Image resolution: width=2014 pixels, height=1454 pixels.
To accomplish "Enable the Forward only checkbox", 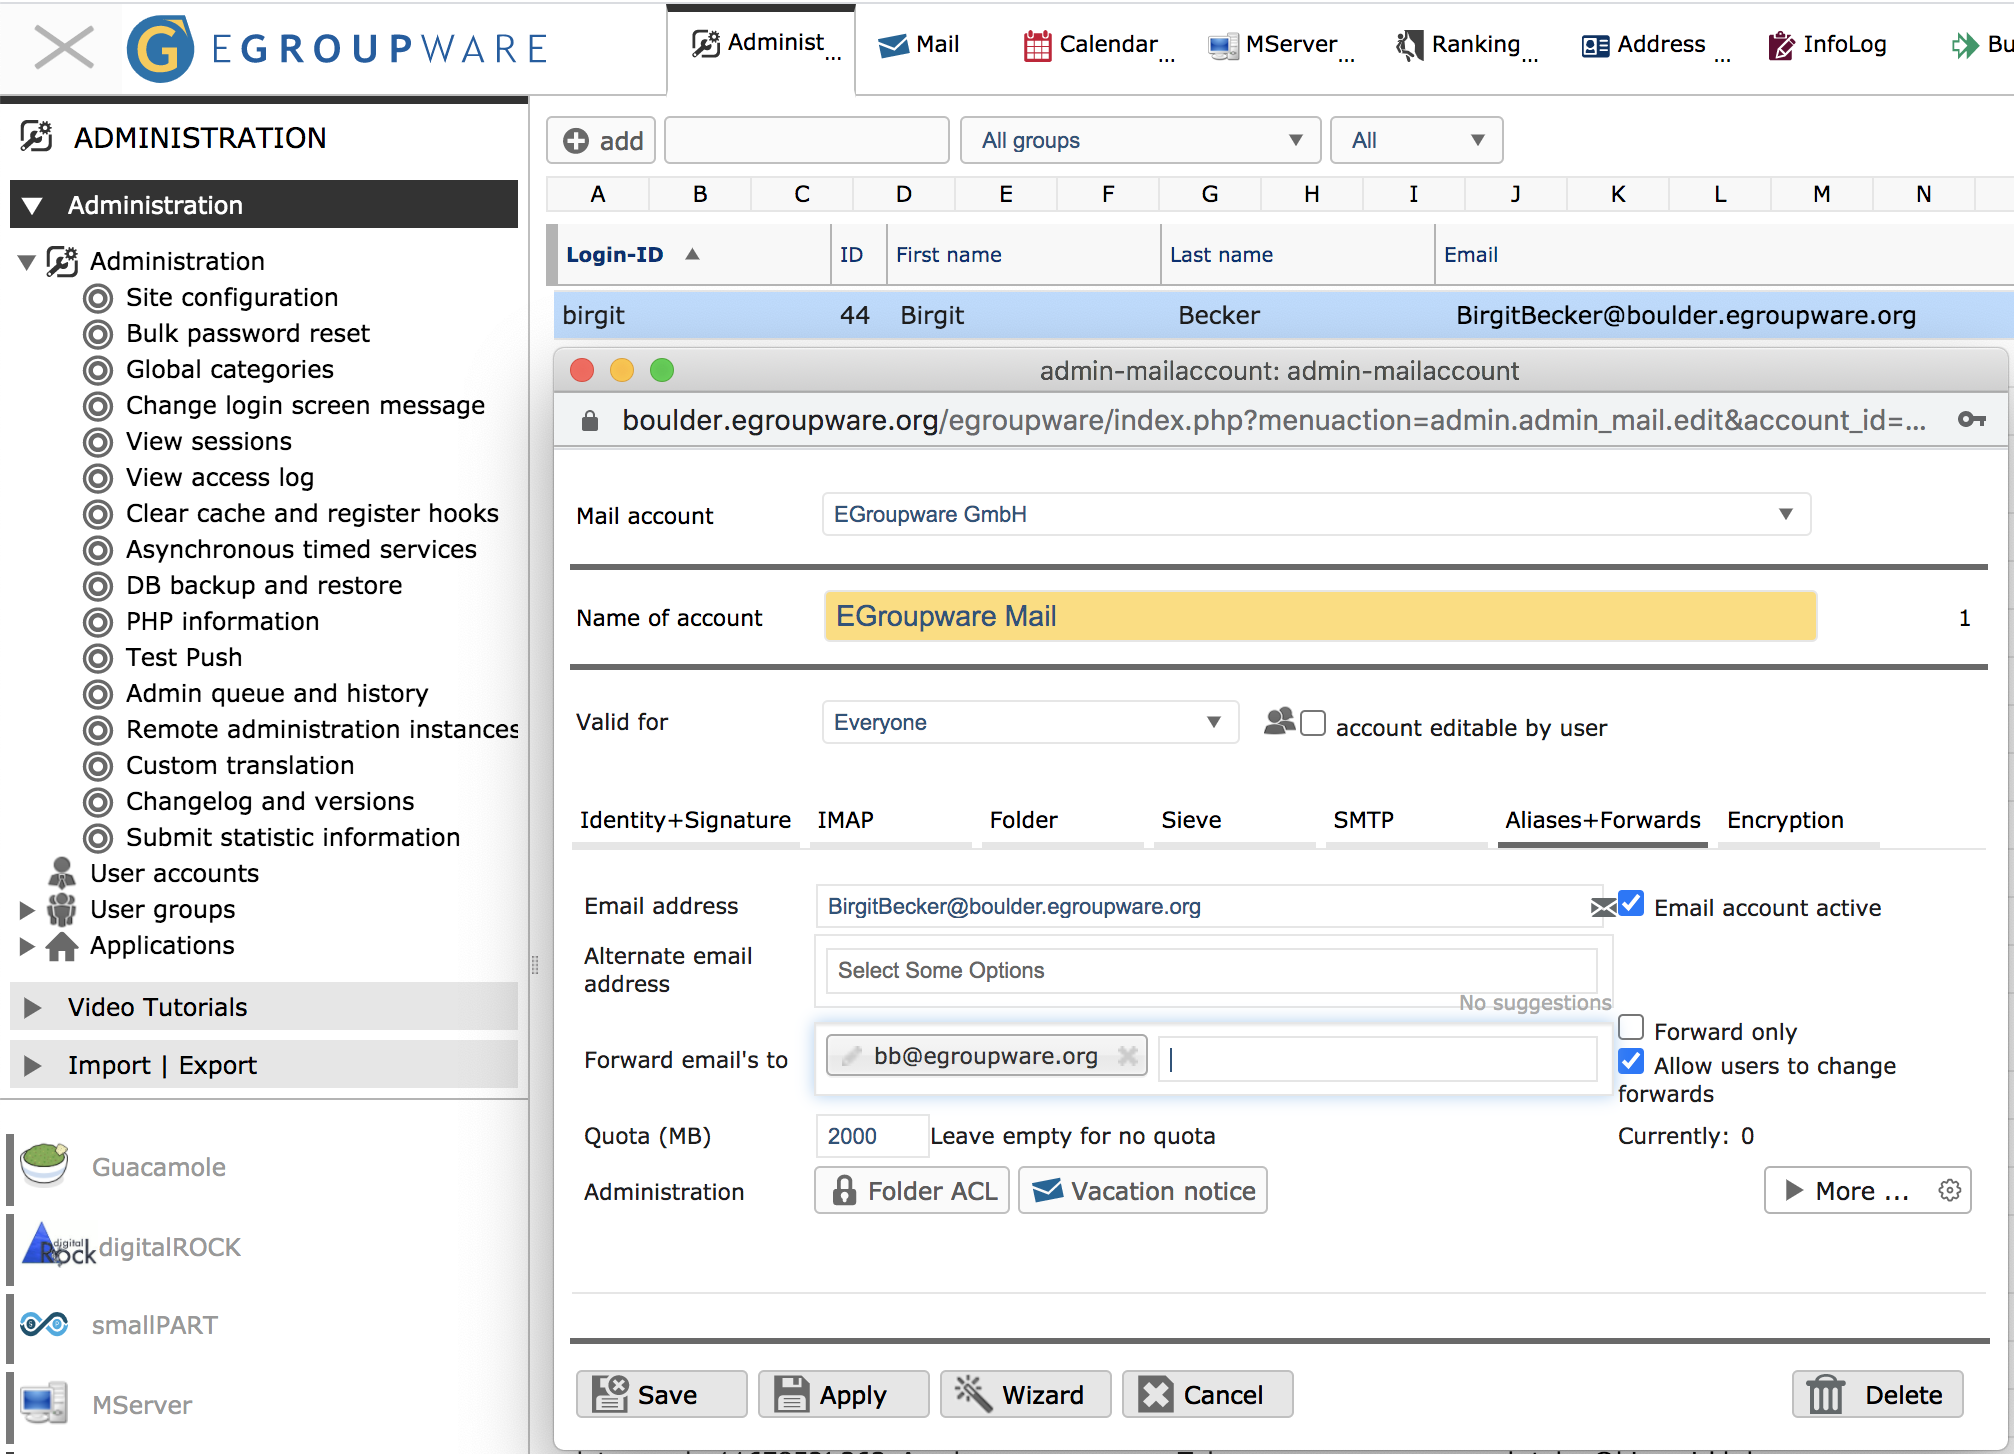I will [1631, 1028].
